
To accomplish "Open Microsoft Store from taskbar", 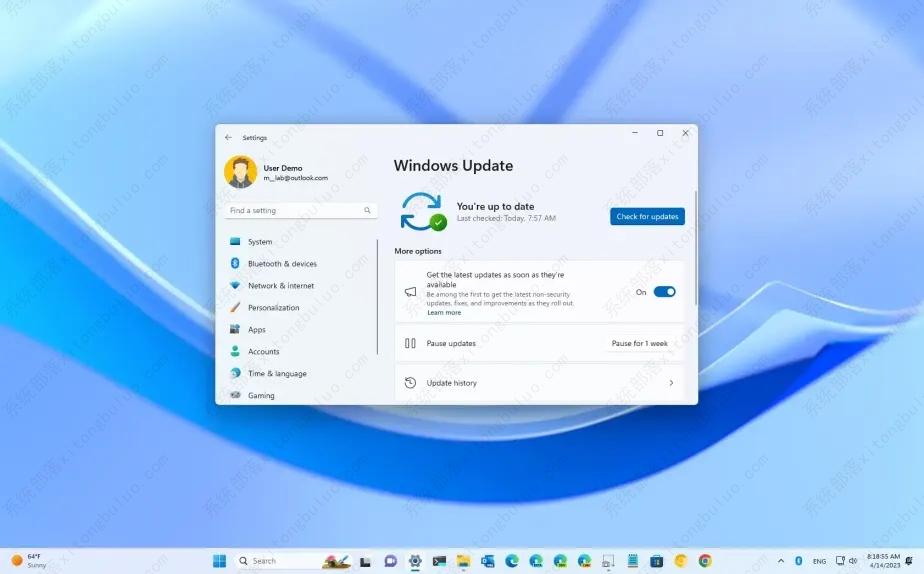I will (656, 561).
